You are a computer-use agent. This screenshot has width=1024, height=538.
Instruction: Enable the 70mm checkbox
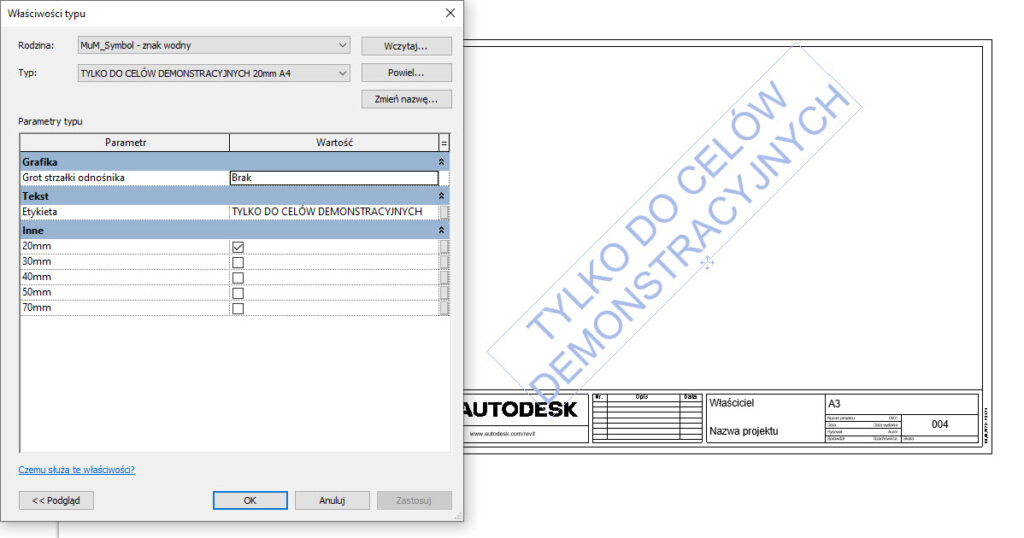[238, 308]
